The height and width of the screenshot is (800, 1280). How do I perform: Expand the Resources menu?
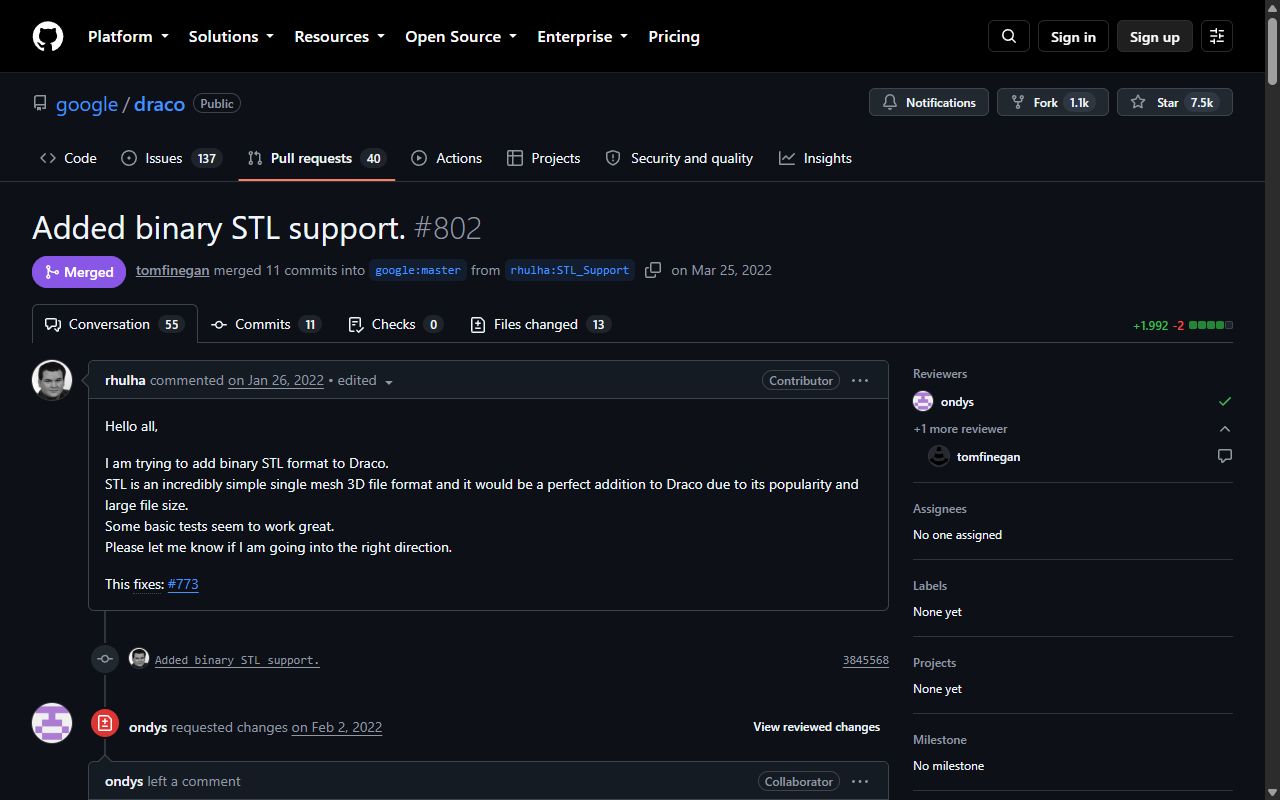[339, 36]
